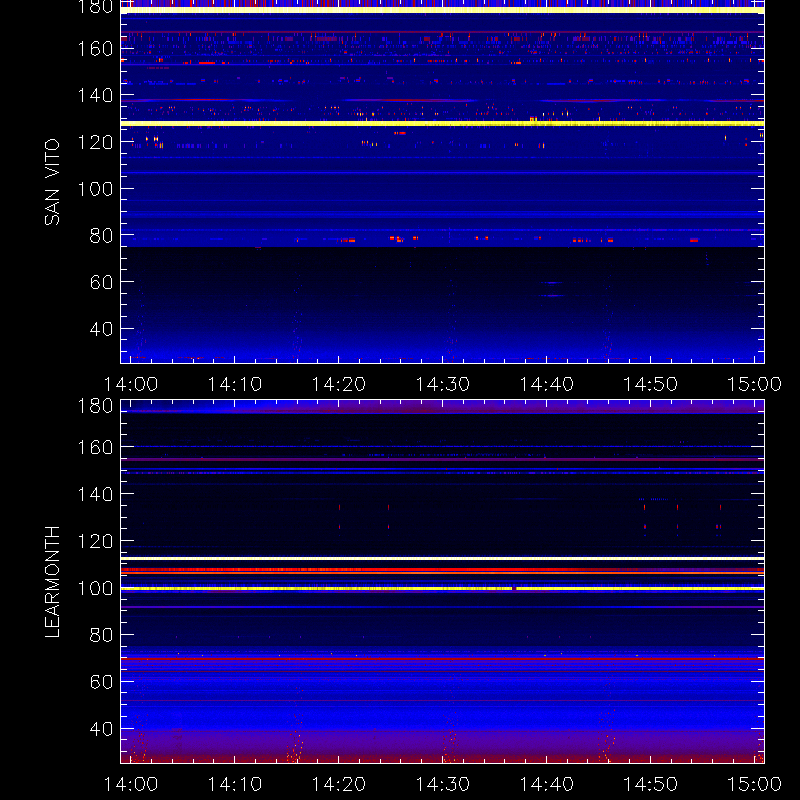Click the yellow band near 128 in San Vito plot

point(442,123)
